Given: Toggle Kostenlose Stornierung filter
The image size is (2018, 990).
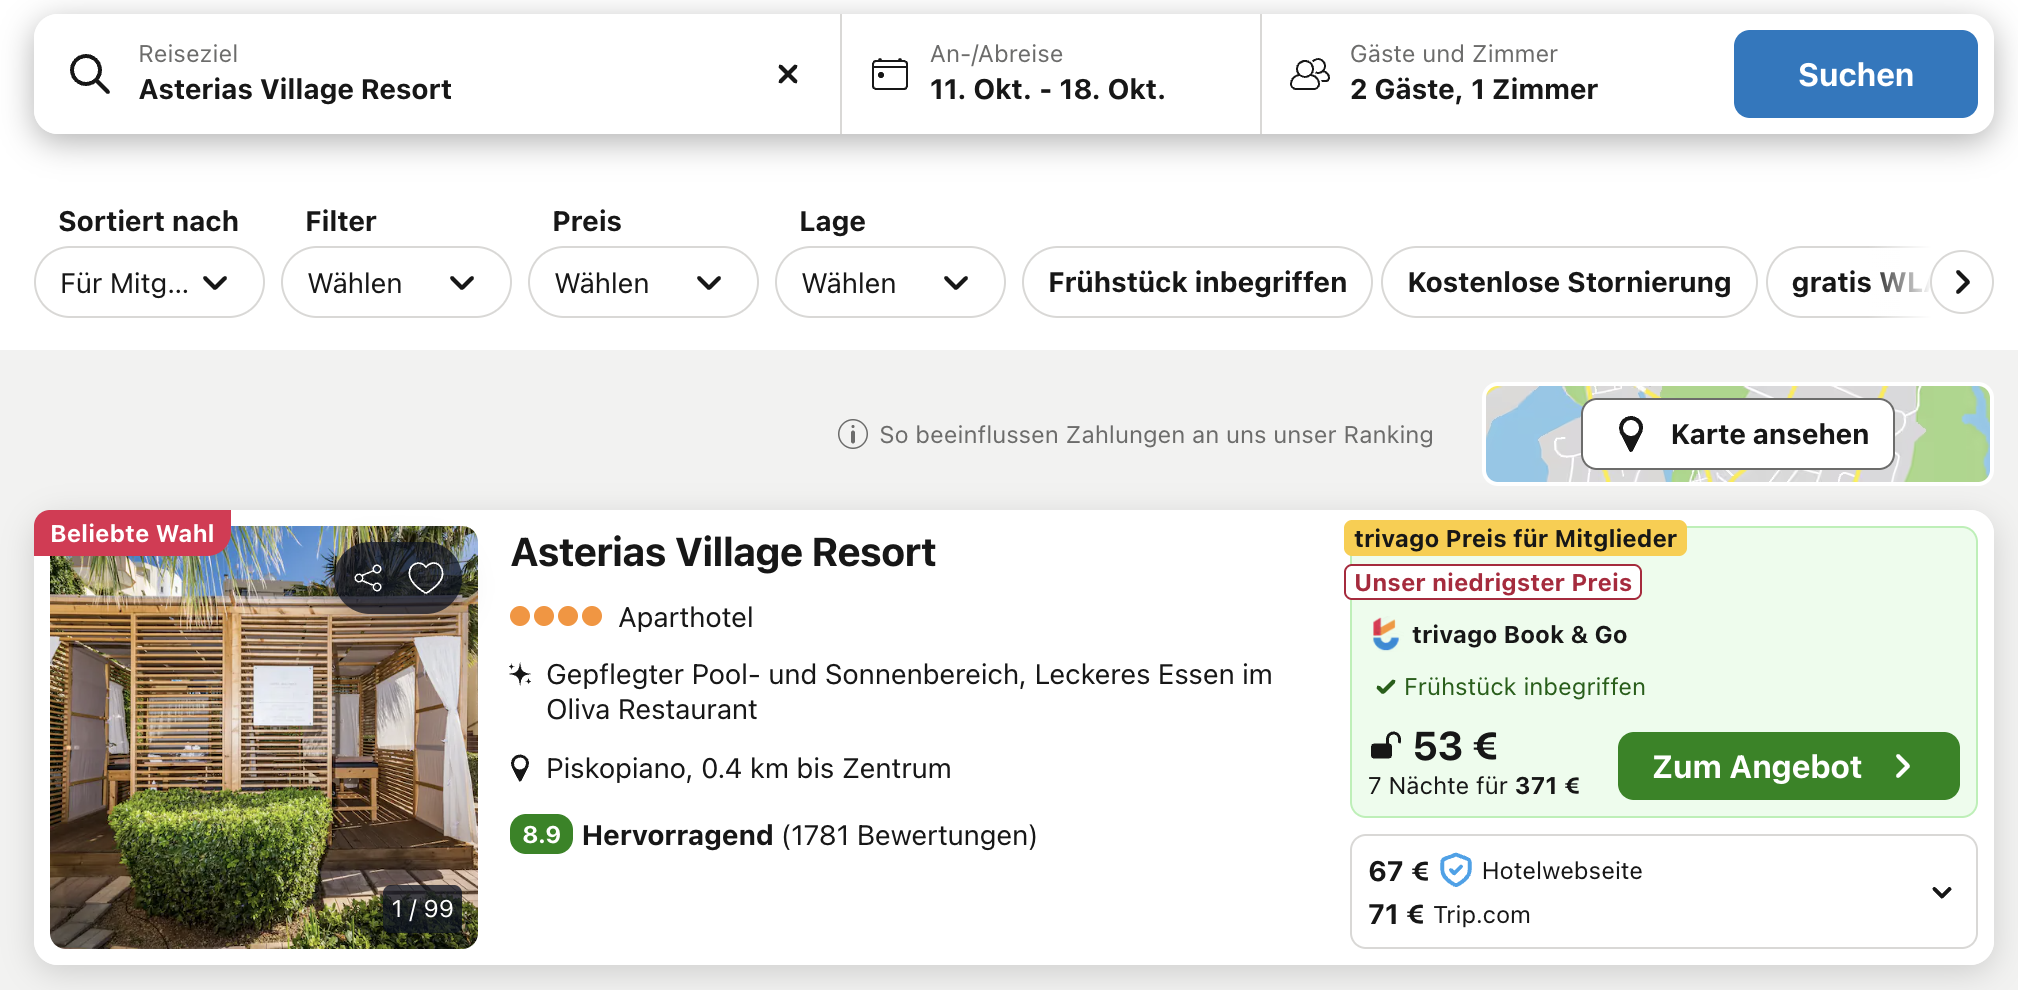Looking at the screenshot, I should click(x=1569, y=283).
